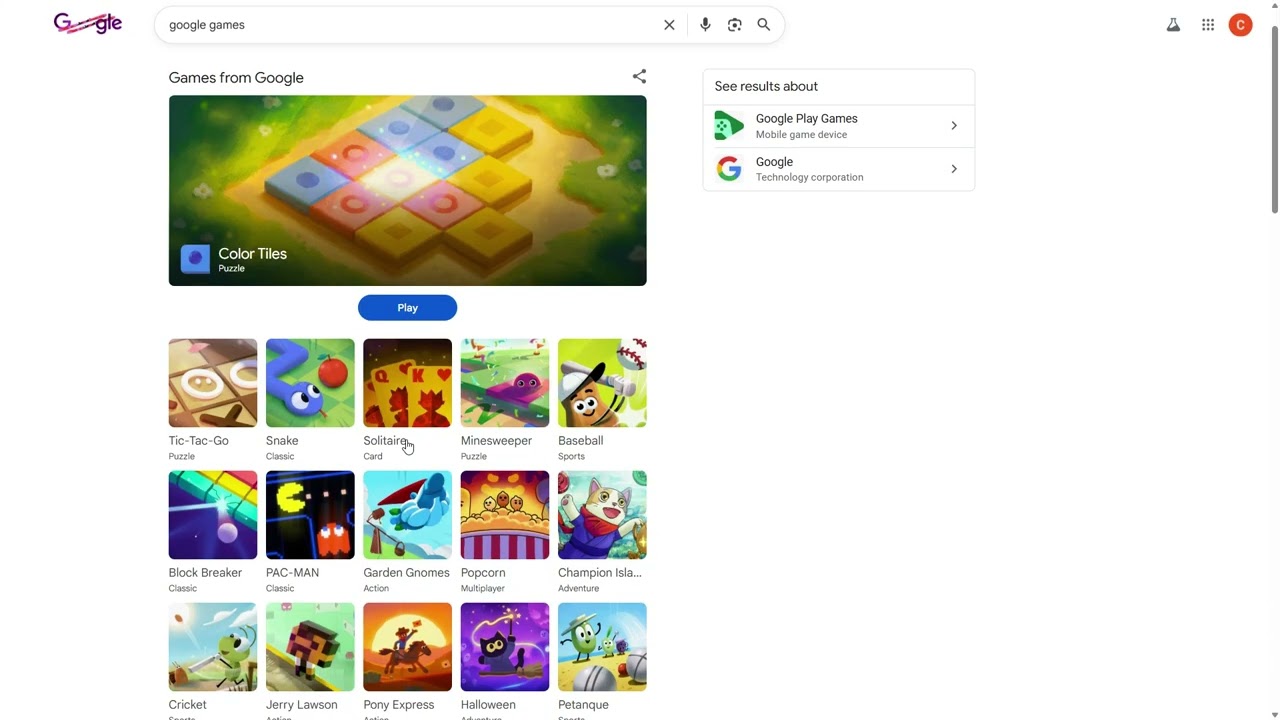Open Search Labs flask icon
This screenshot has height=720, width=1280.
point(1173,25)
